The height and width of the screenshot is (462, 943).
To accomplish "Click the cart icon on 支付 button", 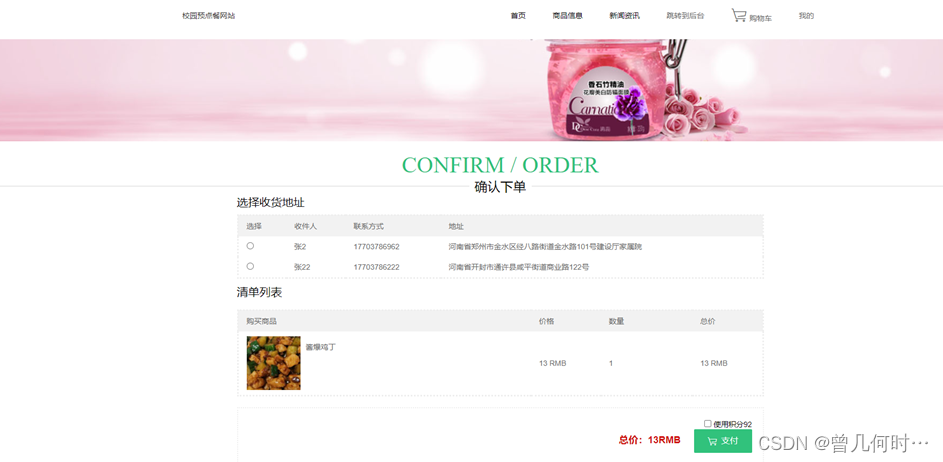I will [x=713, y=441].
